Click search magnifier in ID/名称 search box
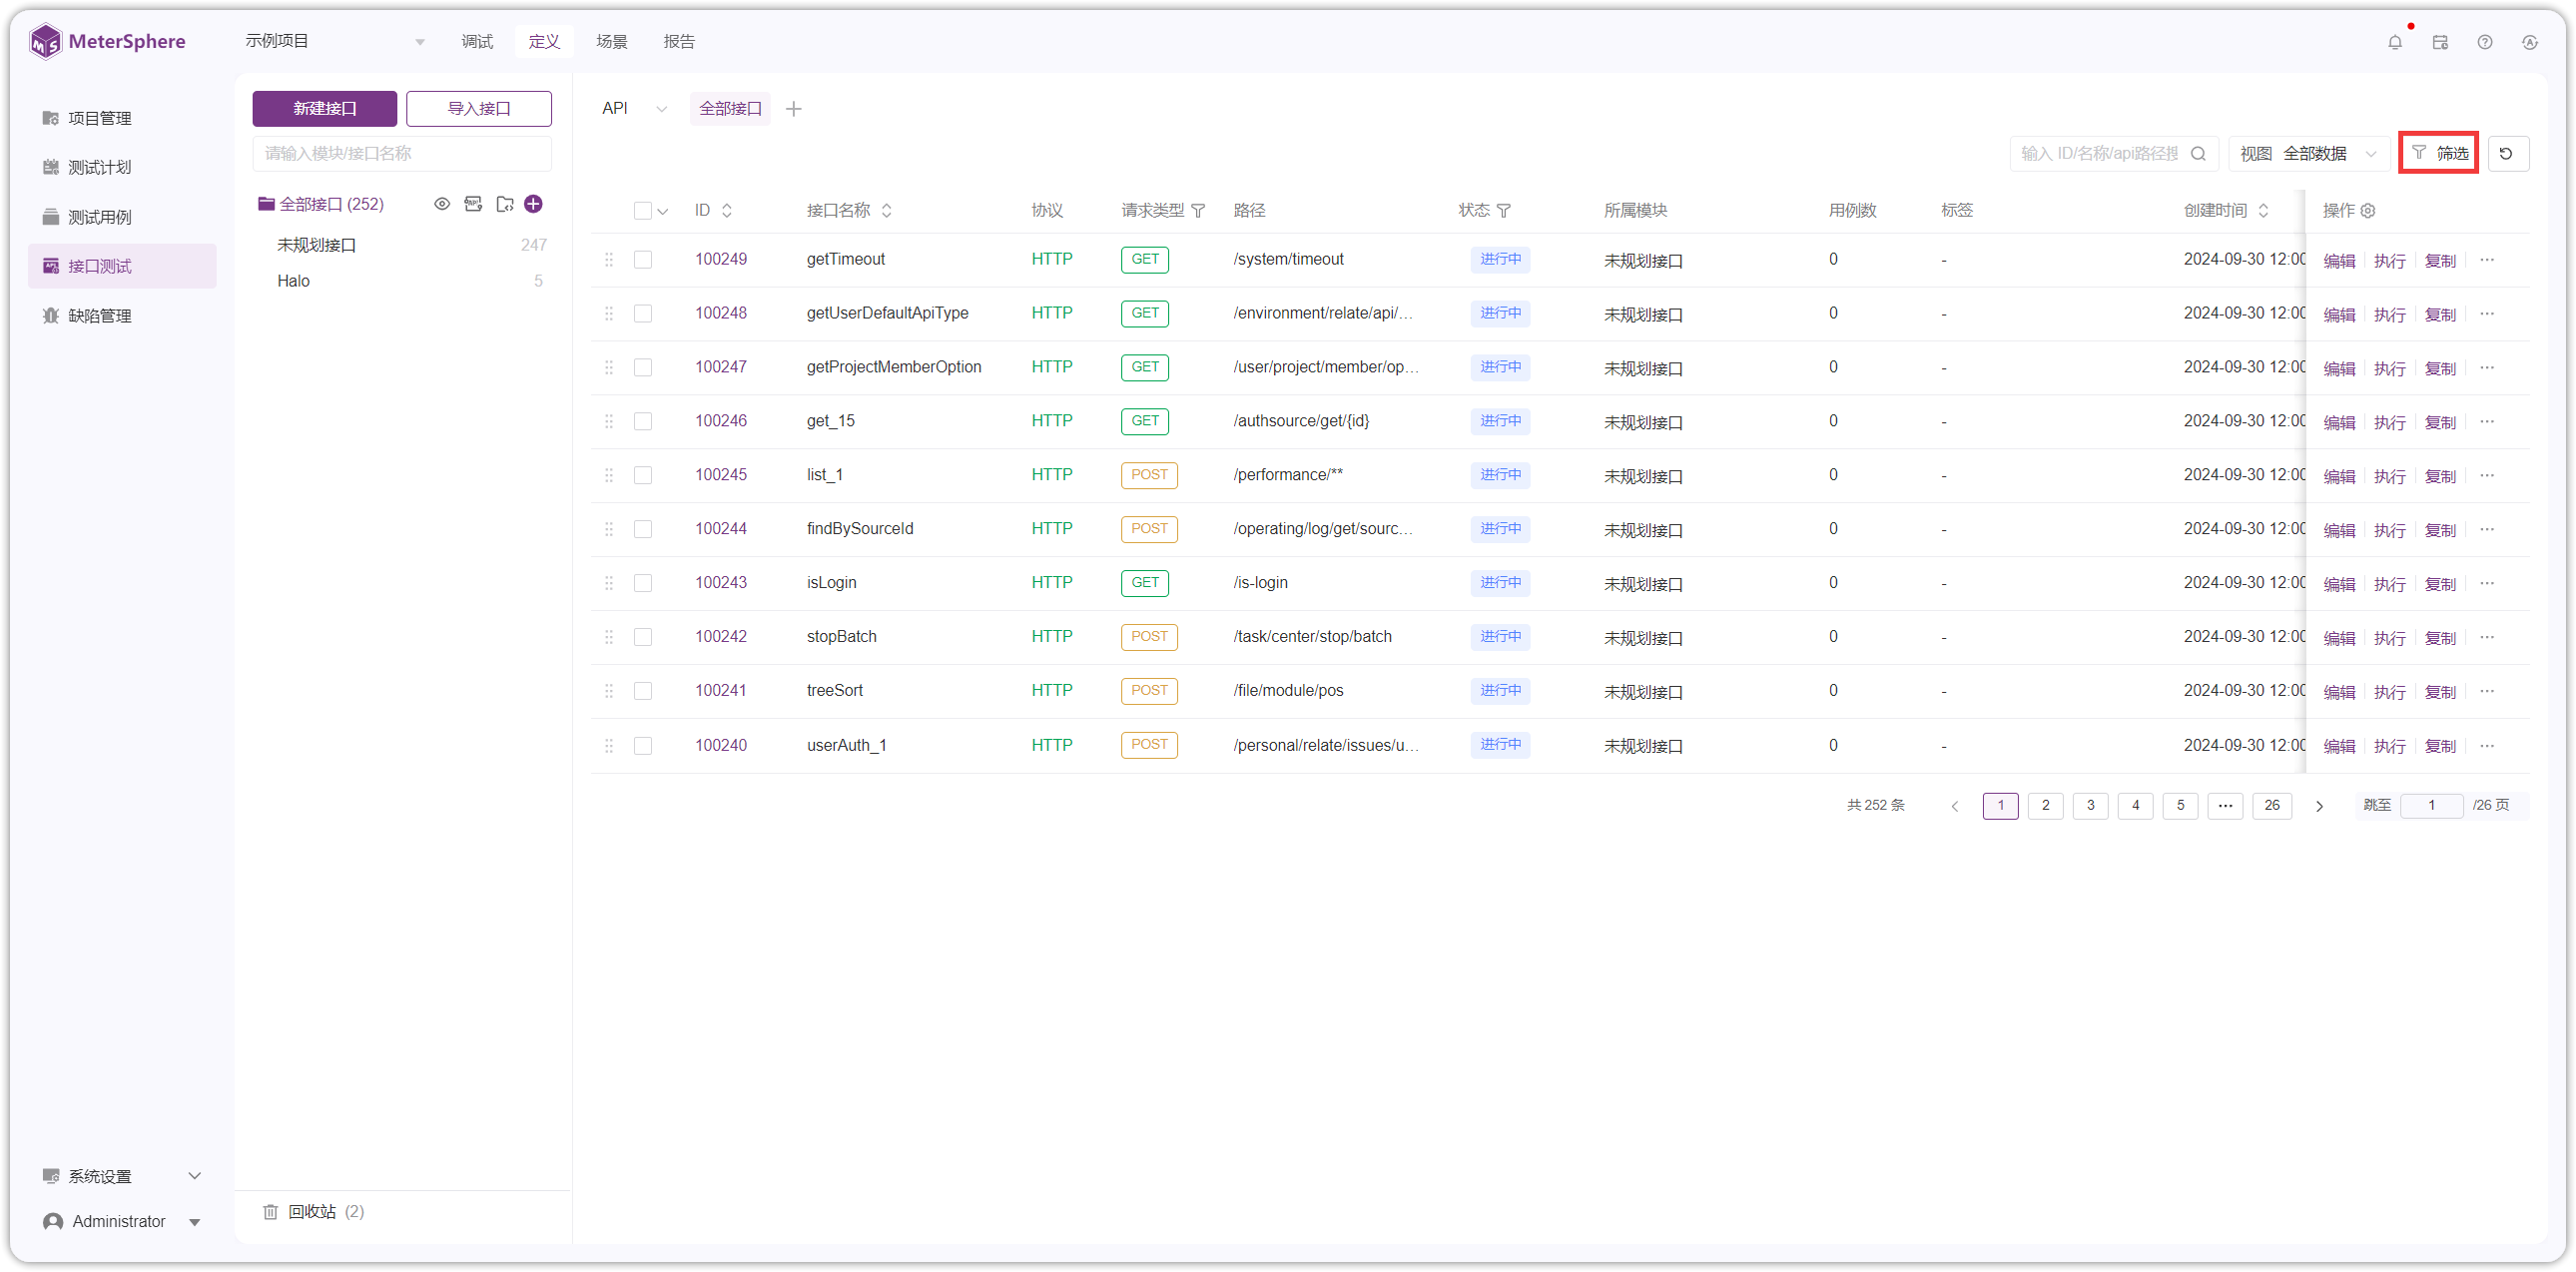The height and width of the screenshot is (1272, 2576). tap(2198, 153)
